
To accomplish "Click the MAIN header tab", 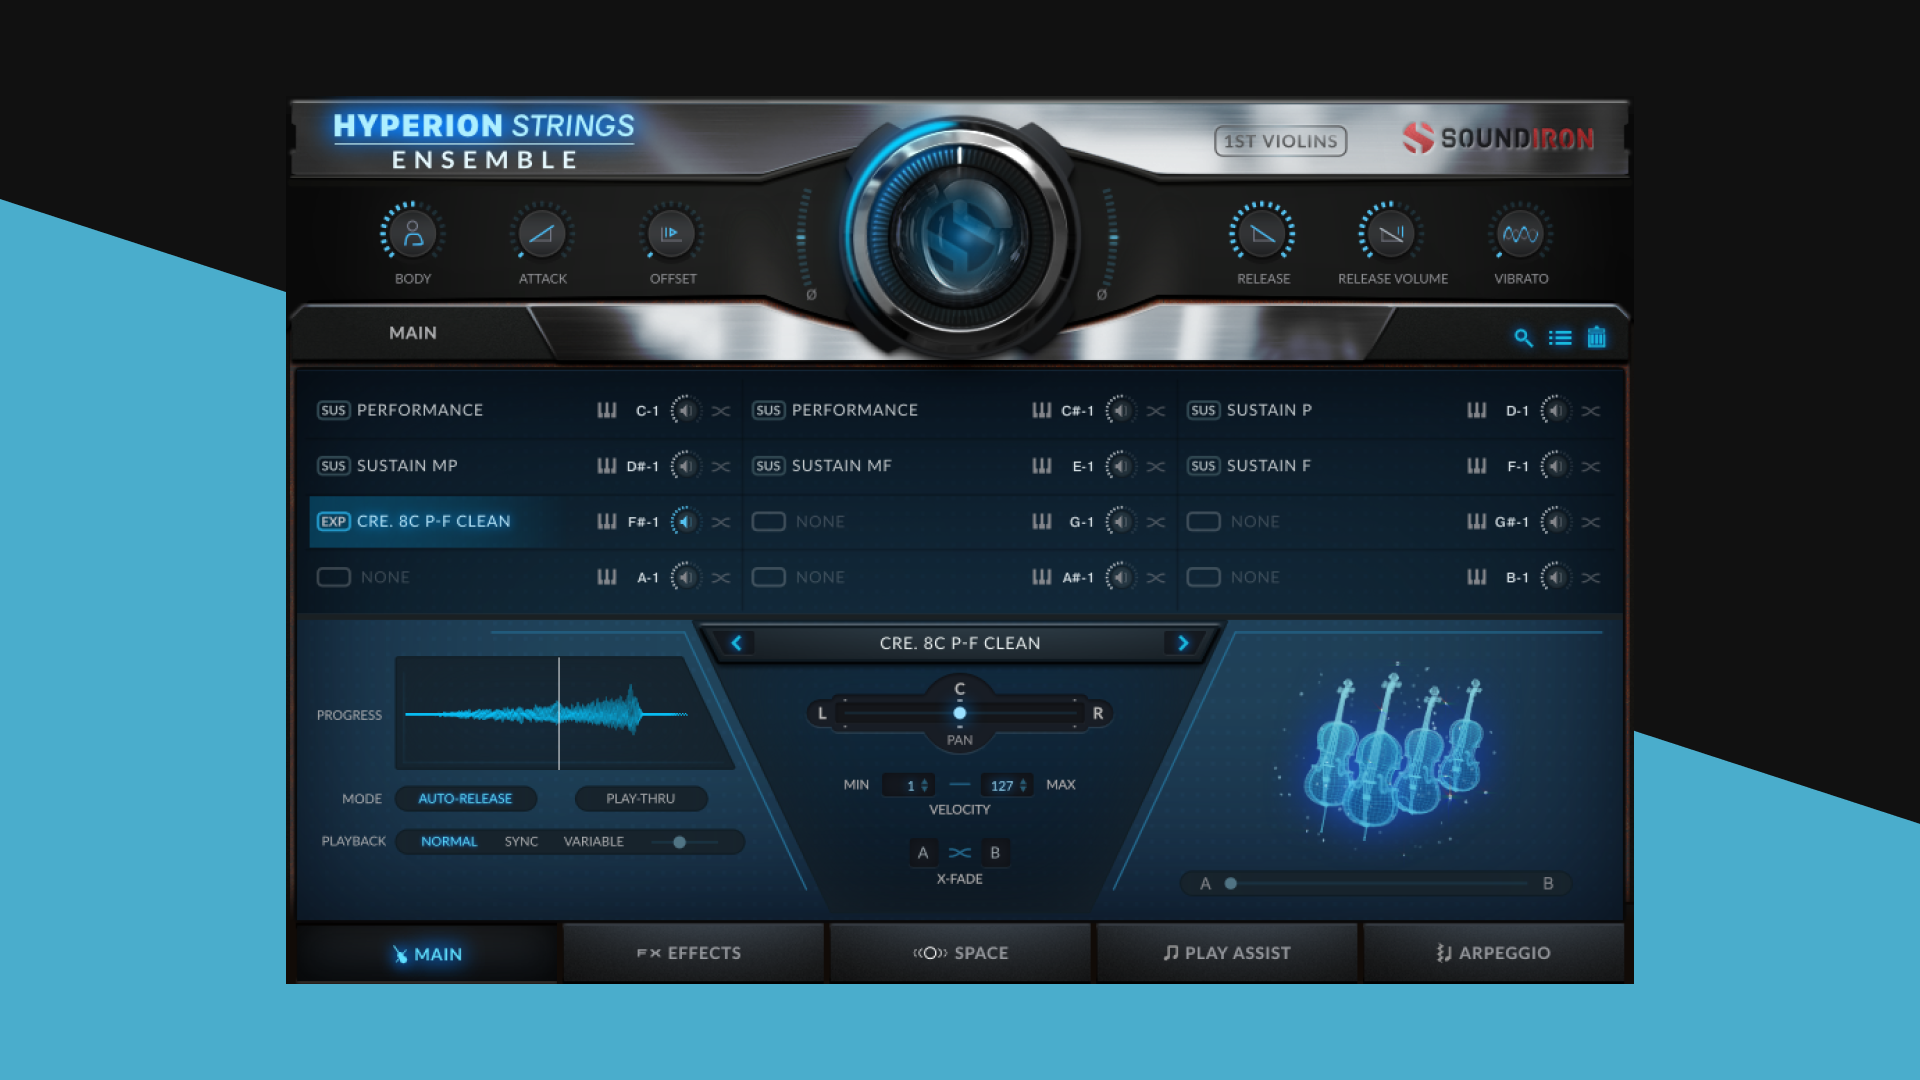I will 413,333.
